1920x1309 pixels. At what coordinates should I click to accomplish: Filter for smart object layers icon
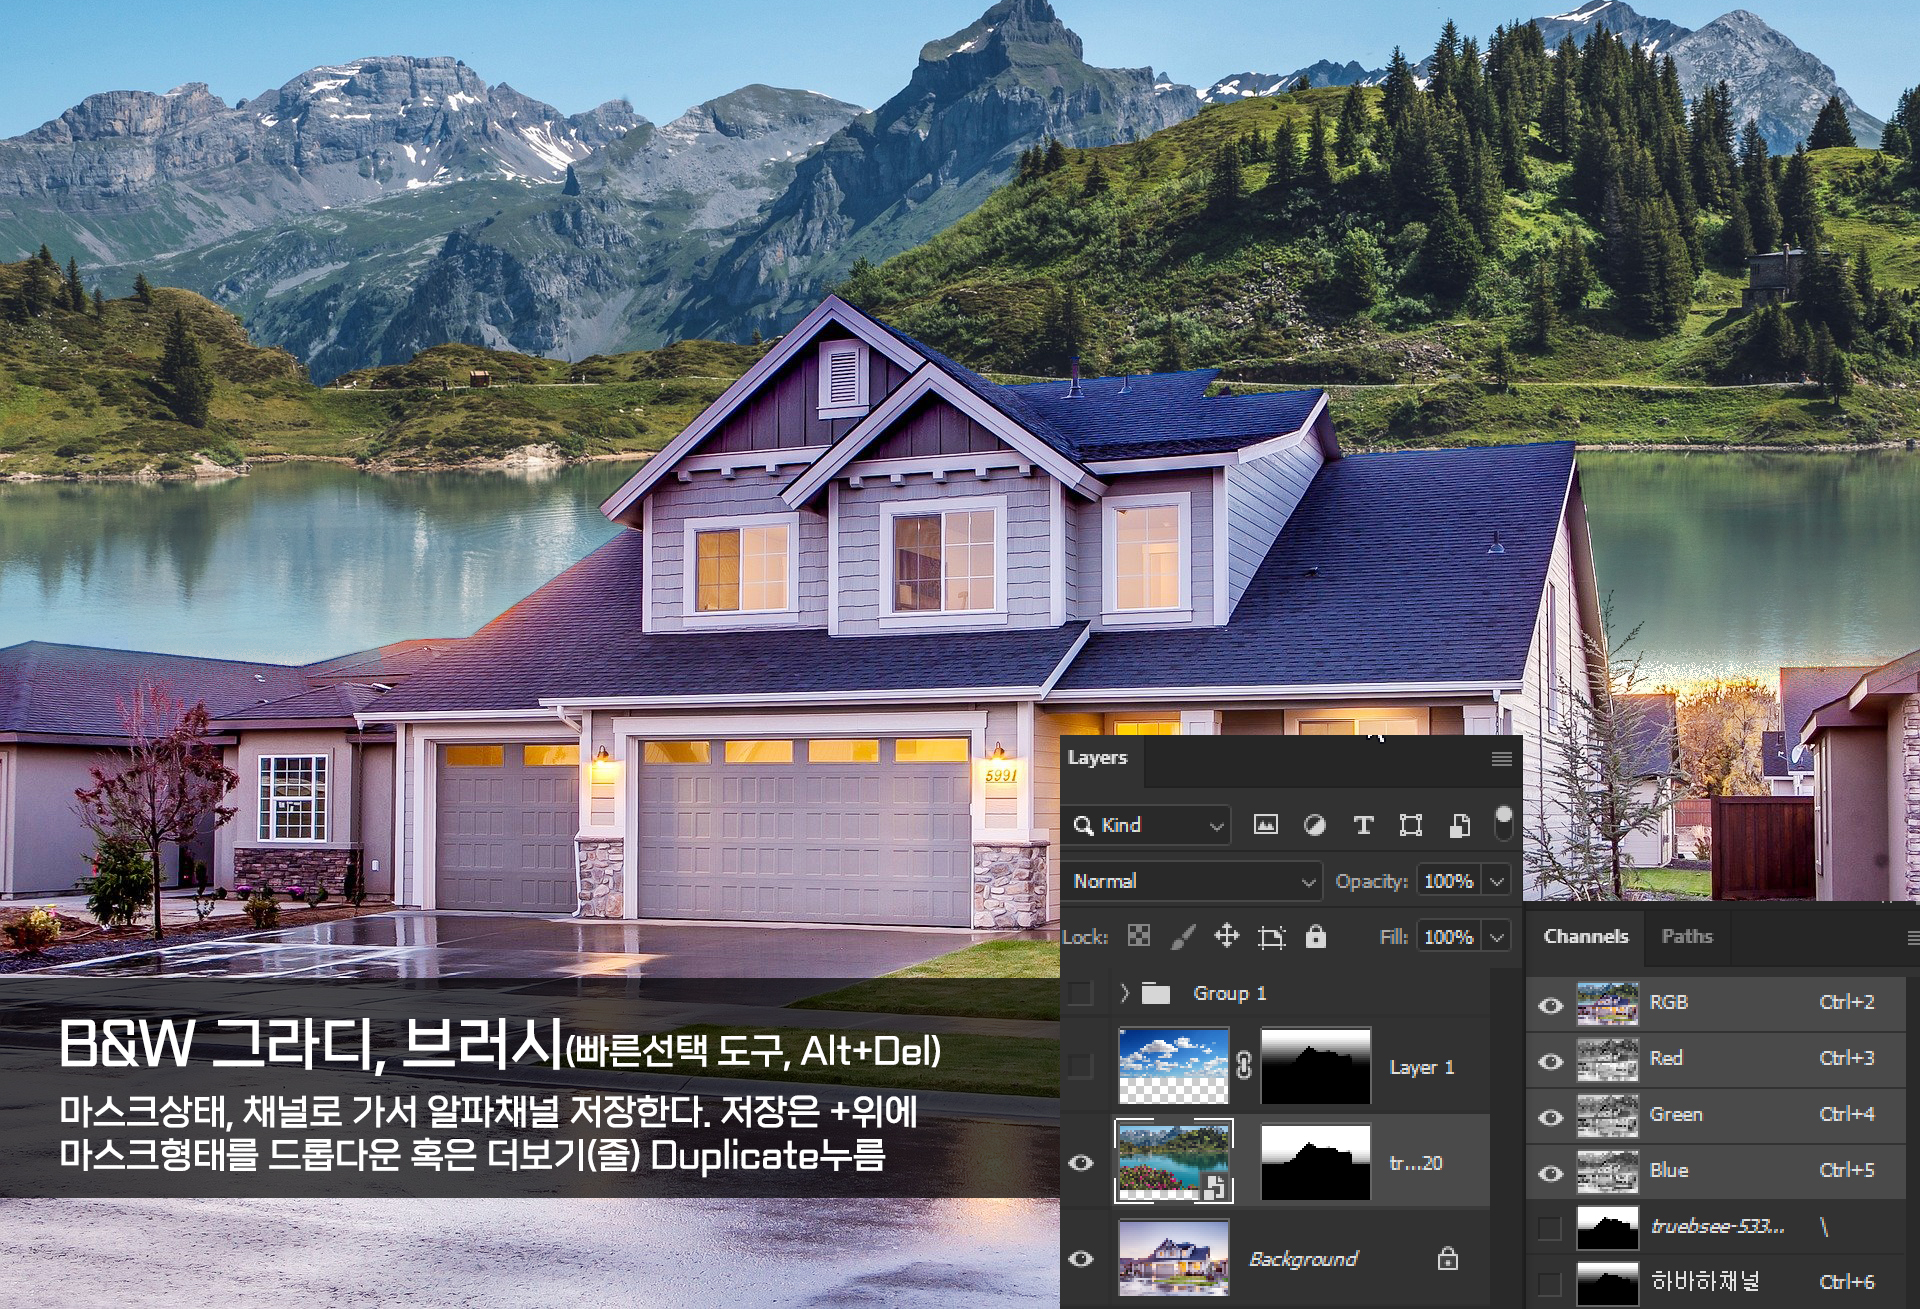click(1460, 825)
